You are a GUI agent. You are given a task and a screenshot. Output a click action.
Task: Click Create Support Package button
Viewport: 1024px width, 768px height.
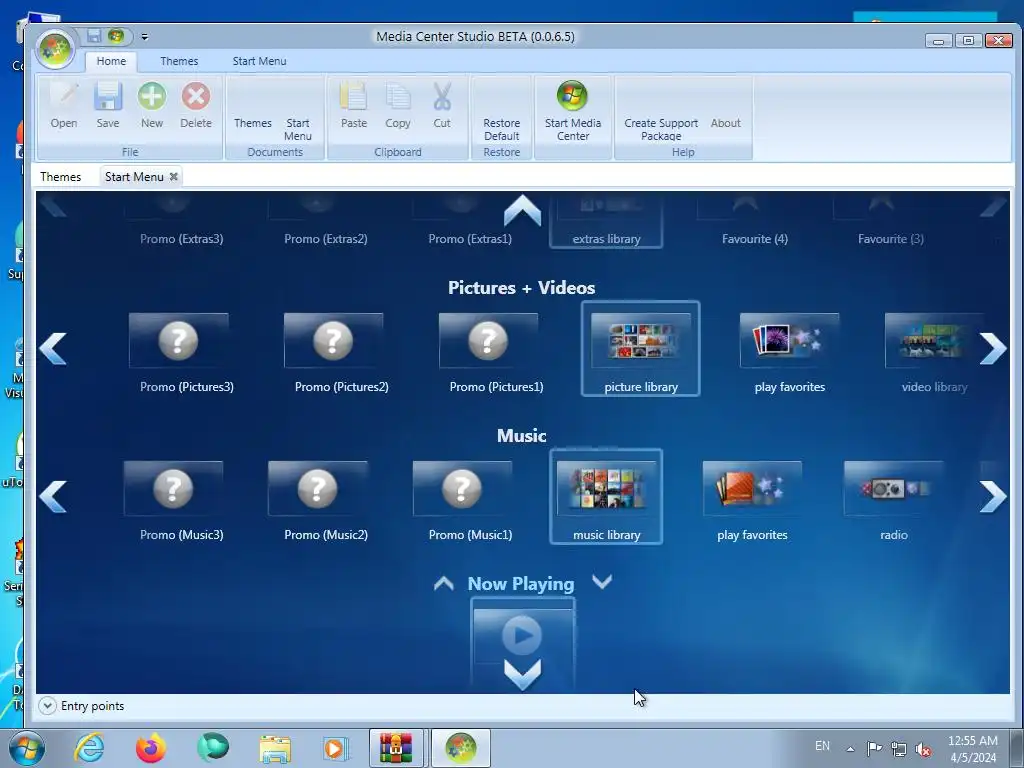661,129
